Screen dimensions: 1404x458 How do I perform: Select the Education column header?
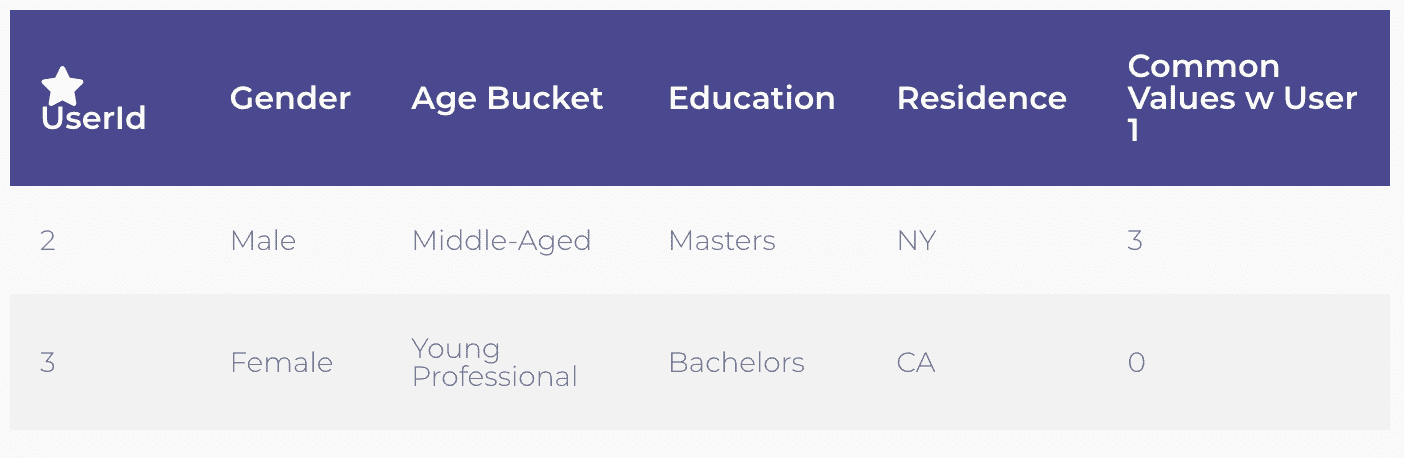[x=751, y=98]
